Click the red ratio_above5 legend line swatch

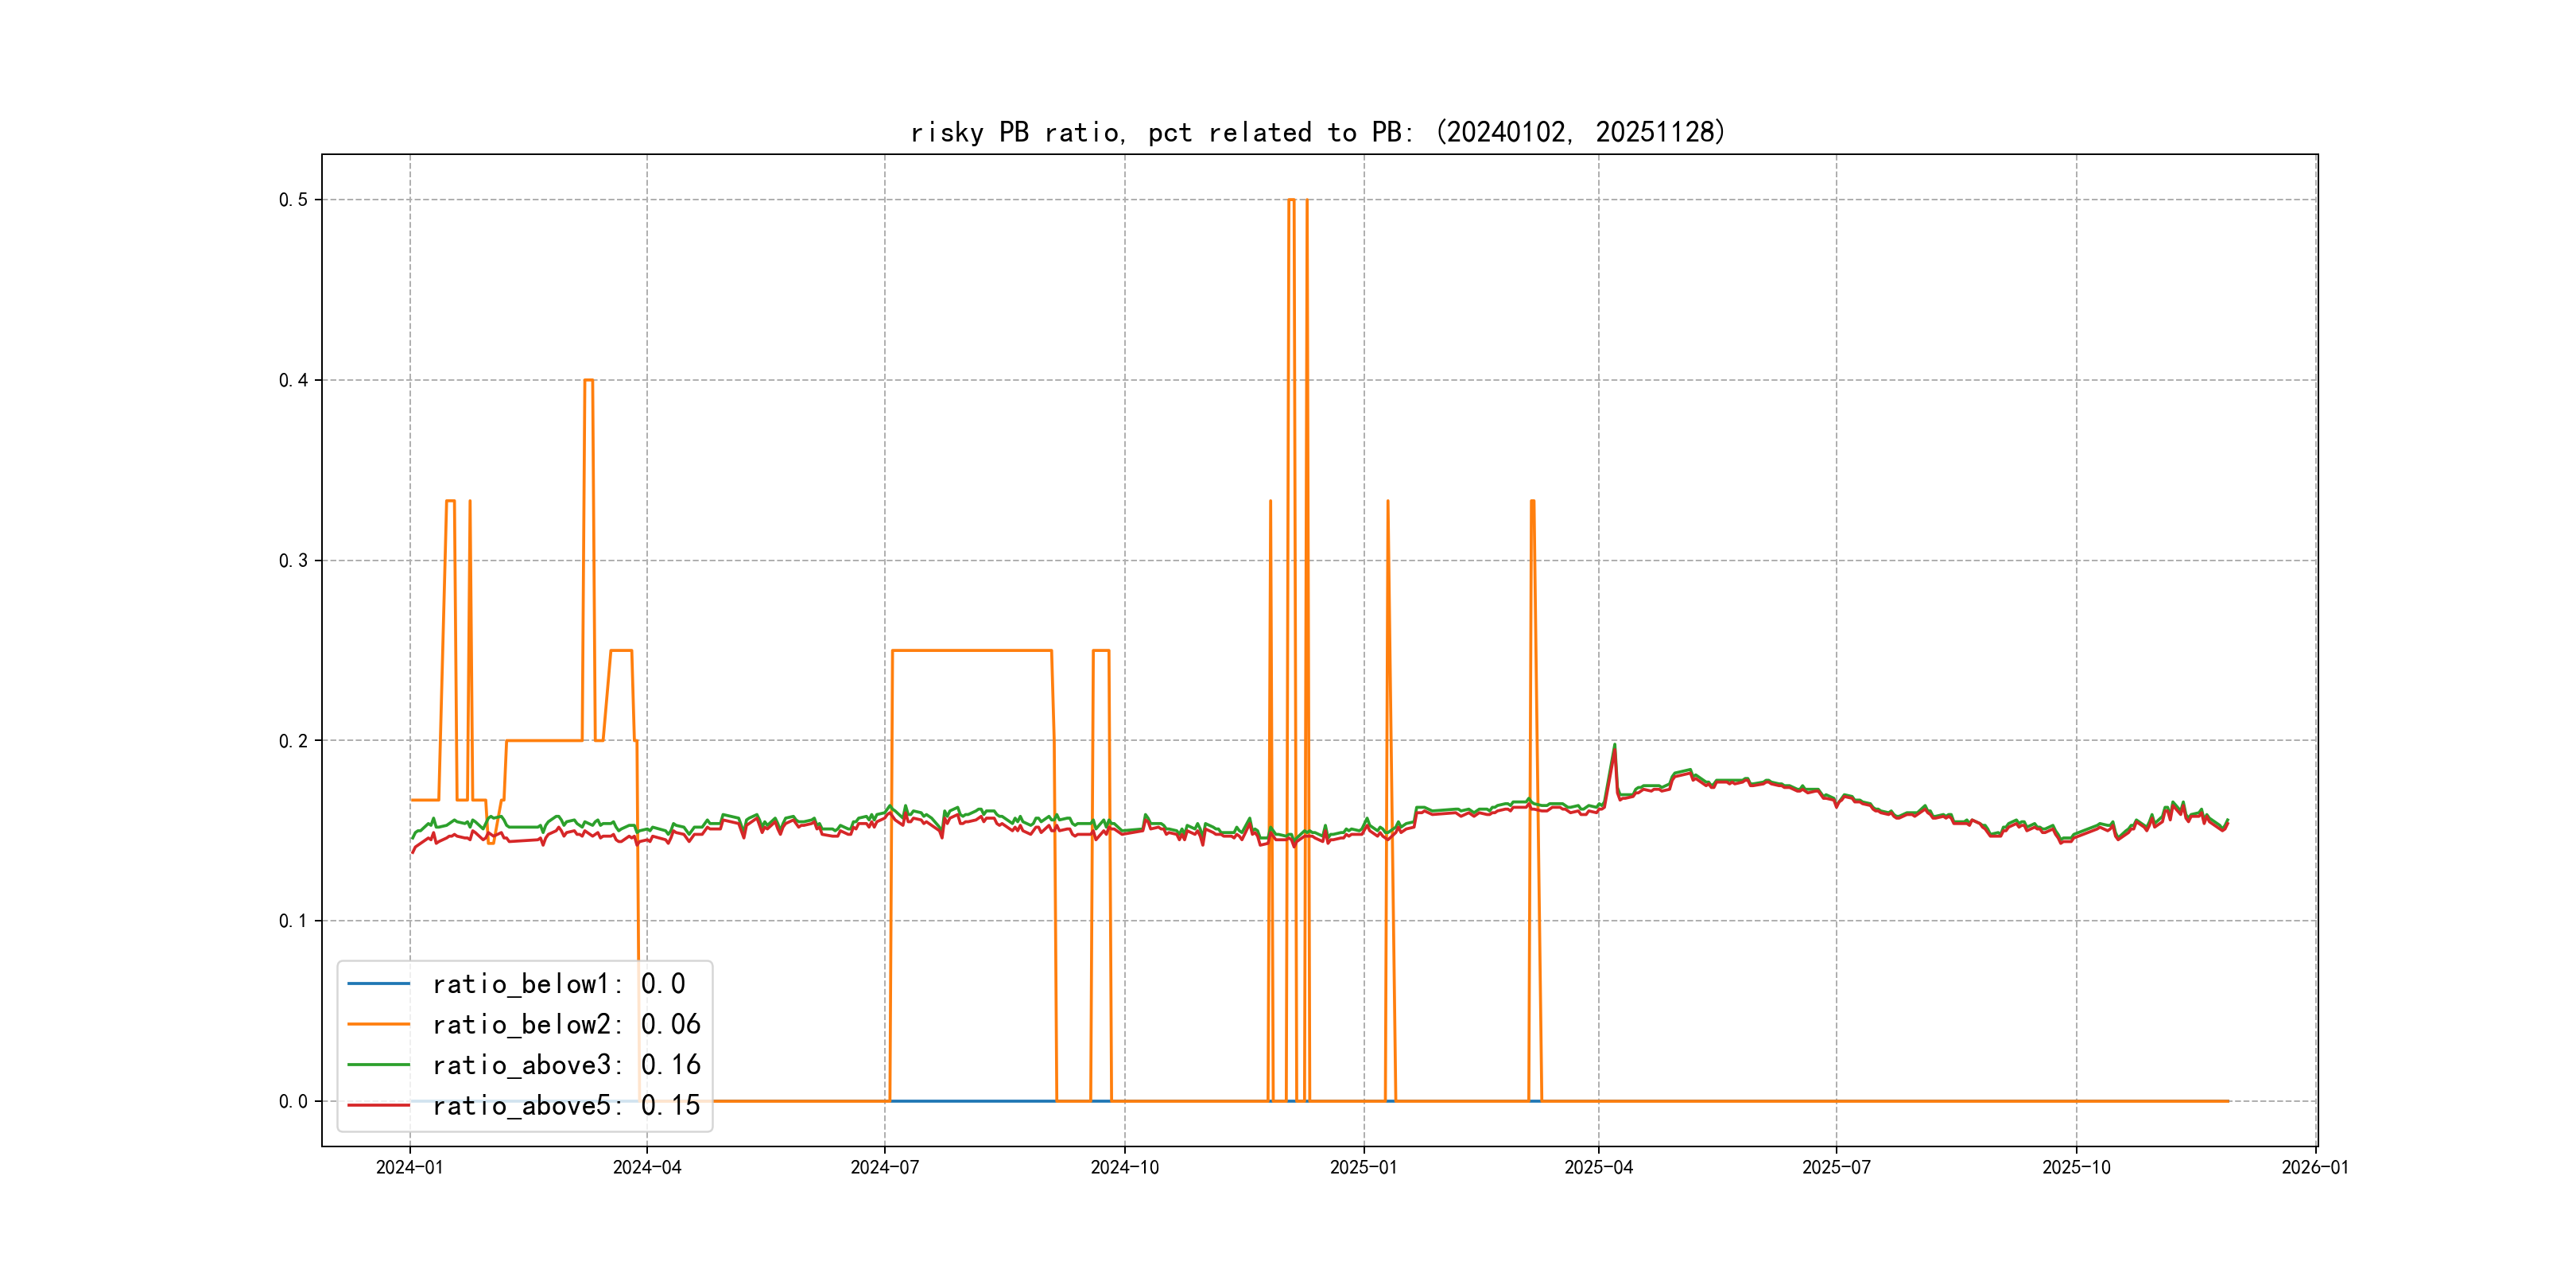tap(378, 1105)
